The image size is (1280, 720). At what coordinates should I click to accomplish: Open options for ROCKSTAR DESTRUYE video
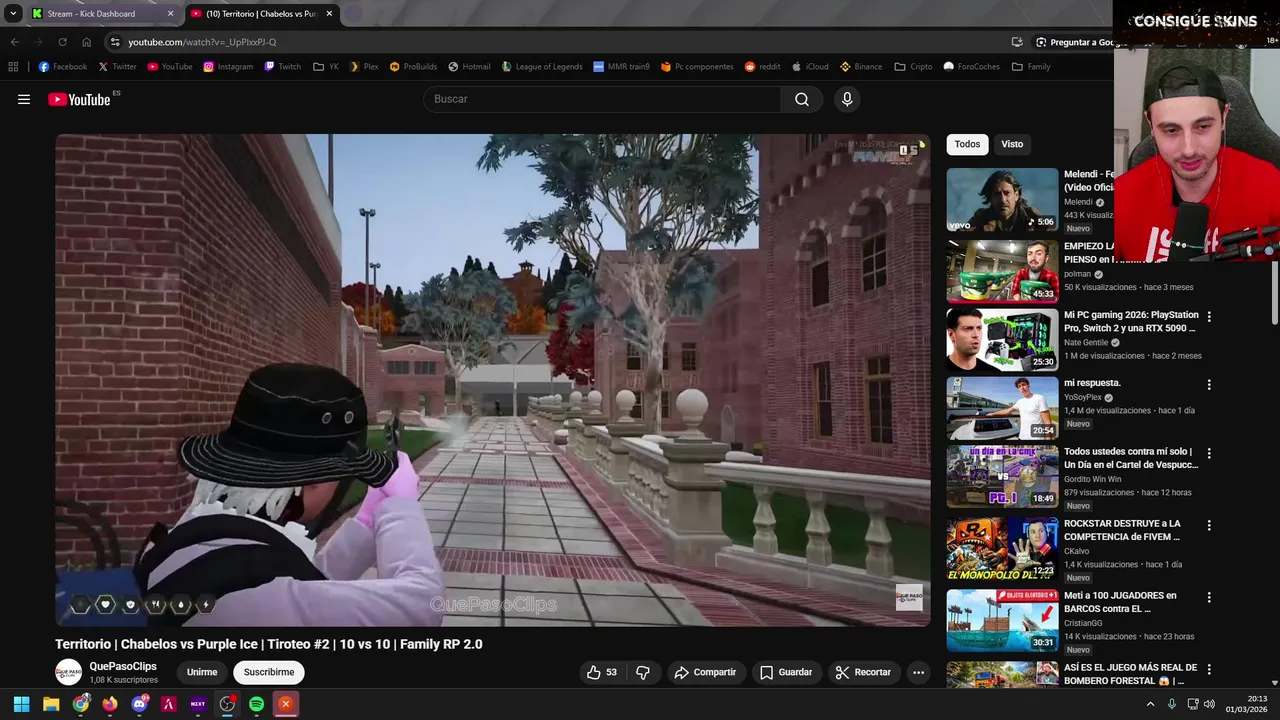(1209, 525)
